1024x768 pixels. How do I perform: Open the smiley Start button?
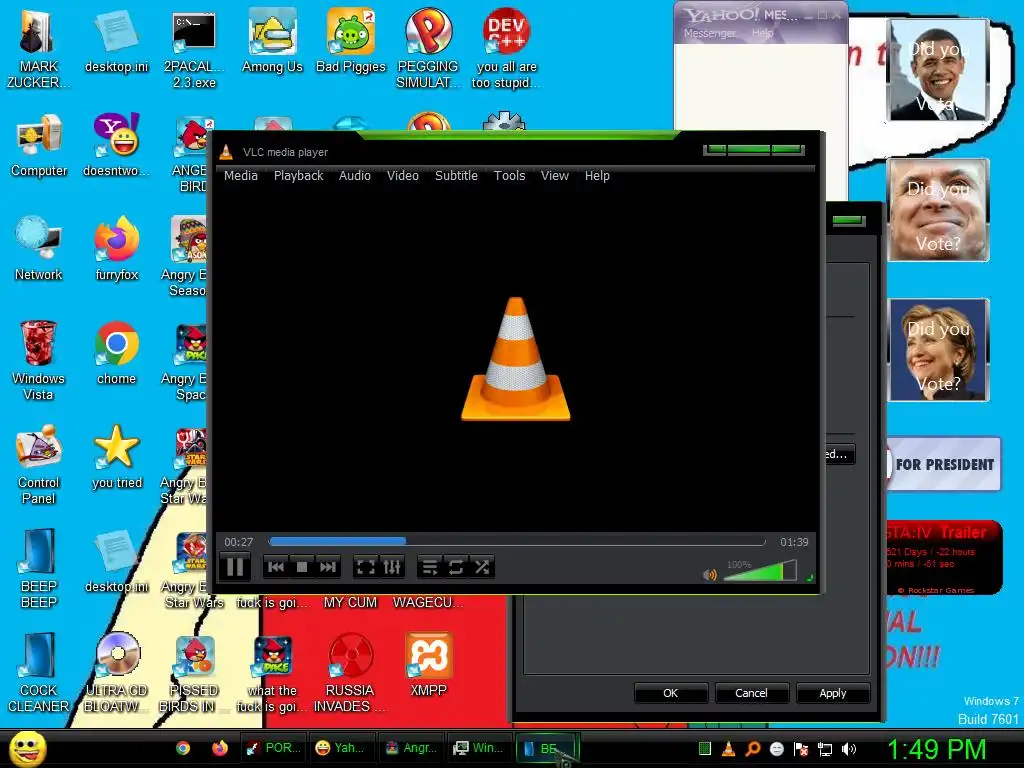coord(27,748)
